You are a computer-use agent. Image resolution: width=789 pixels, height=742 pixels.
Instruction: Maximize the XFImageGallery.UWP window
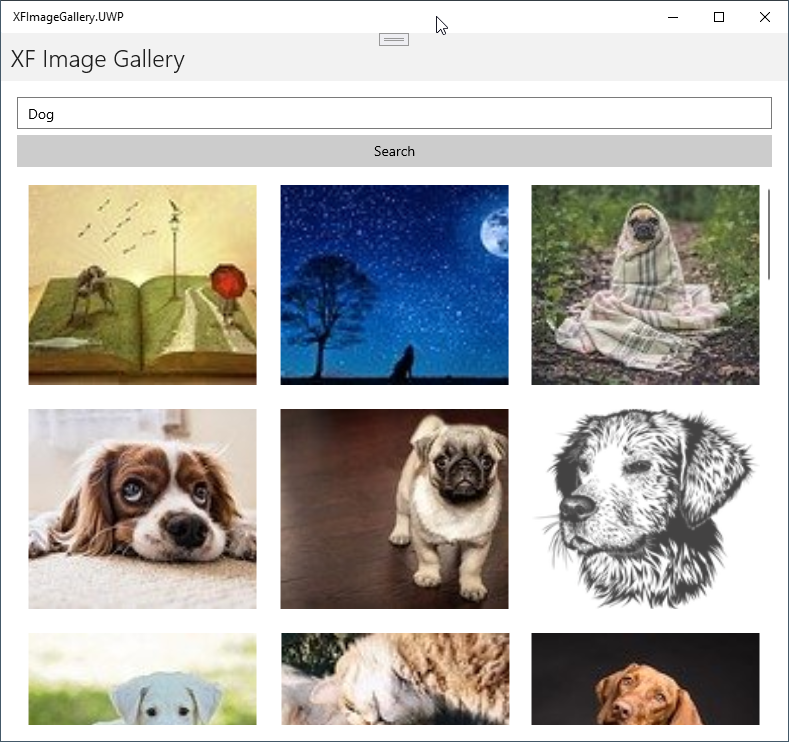click(x=718, y=17)
